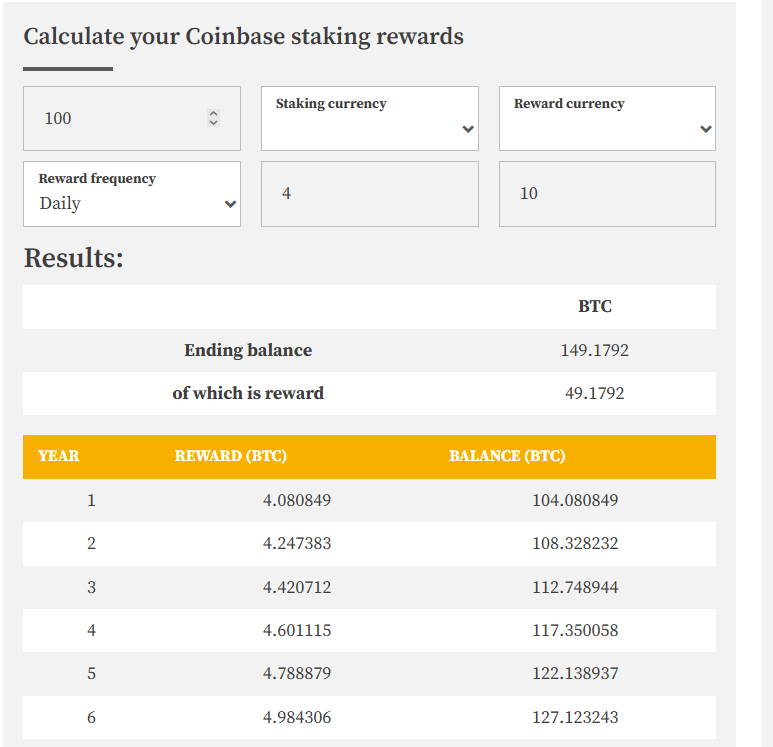Click year 5 balance 122.138937
This screenshot has height=747, width=773.
point(575,673)
